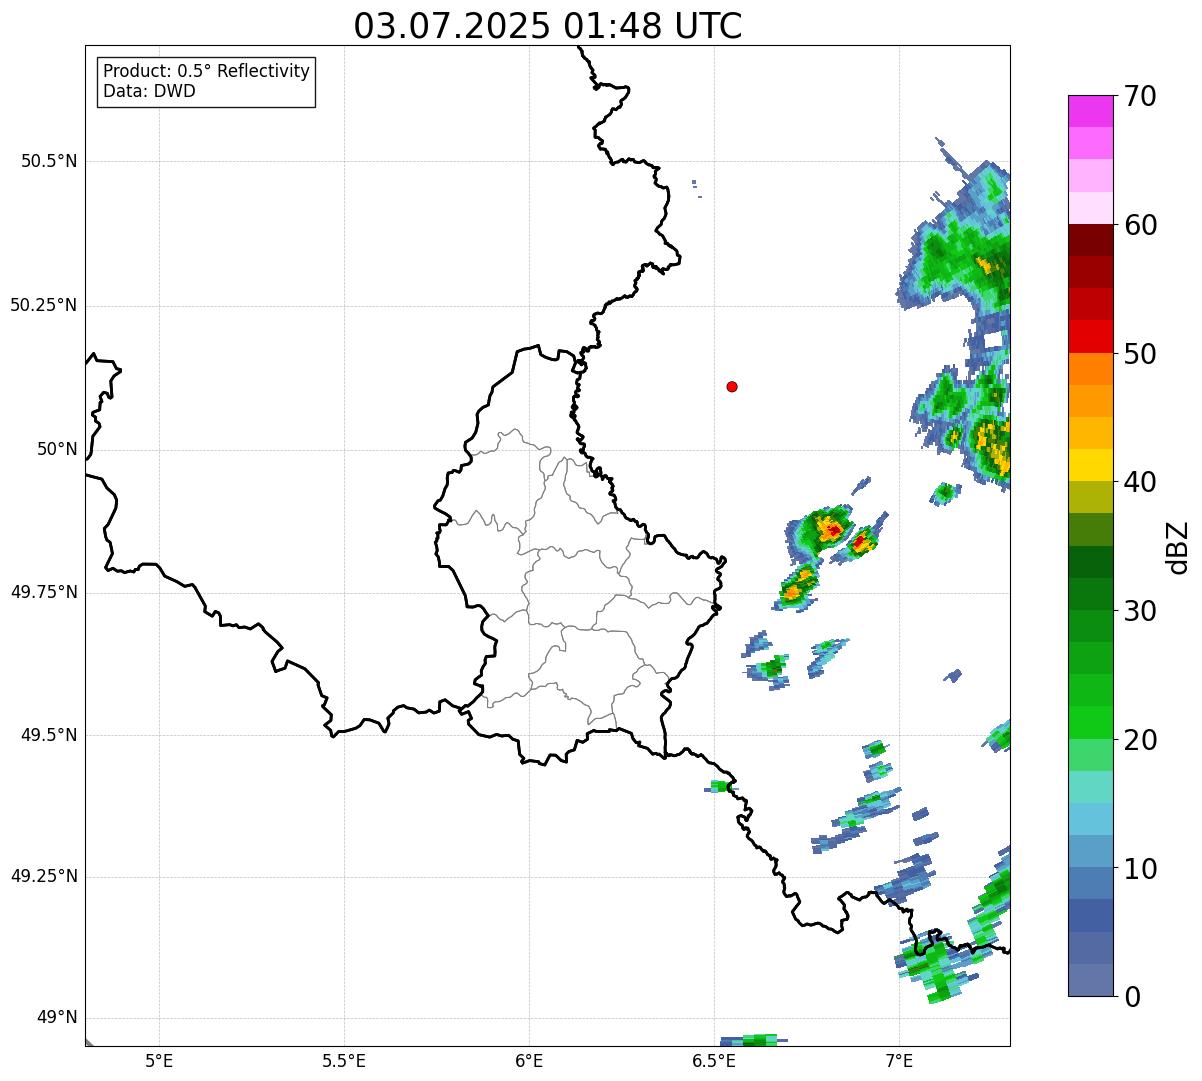Click the red location marker dot

point(732,386)
